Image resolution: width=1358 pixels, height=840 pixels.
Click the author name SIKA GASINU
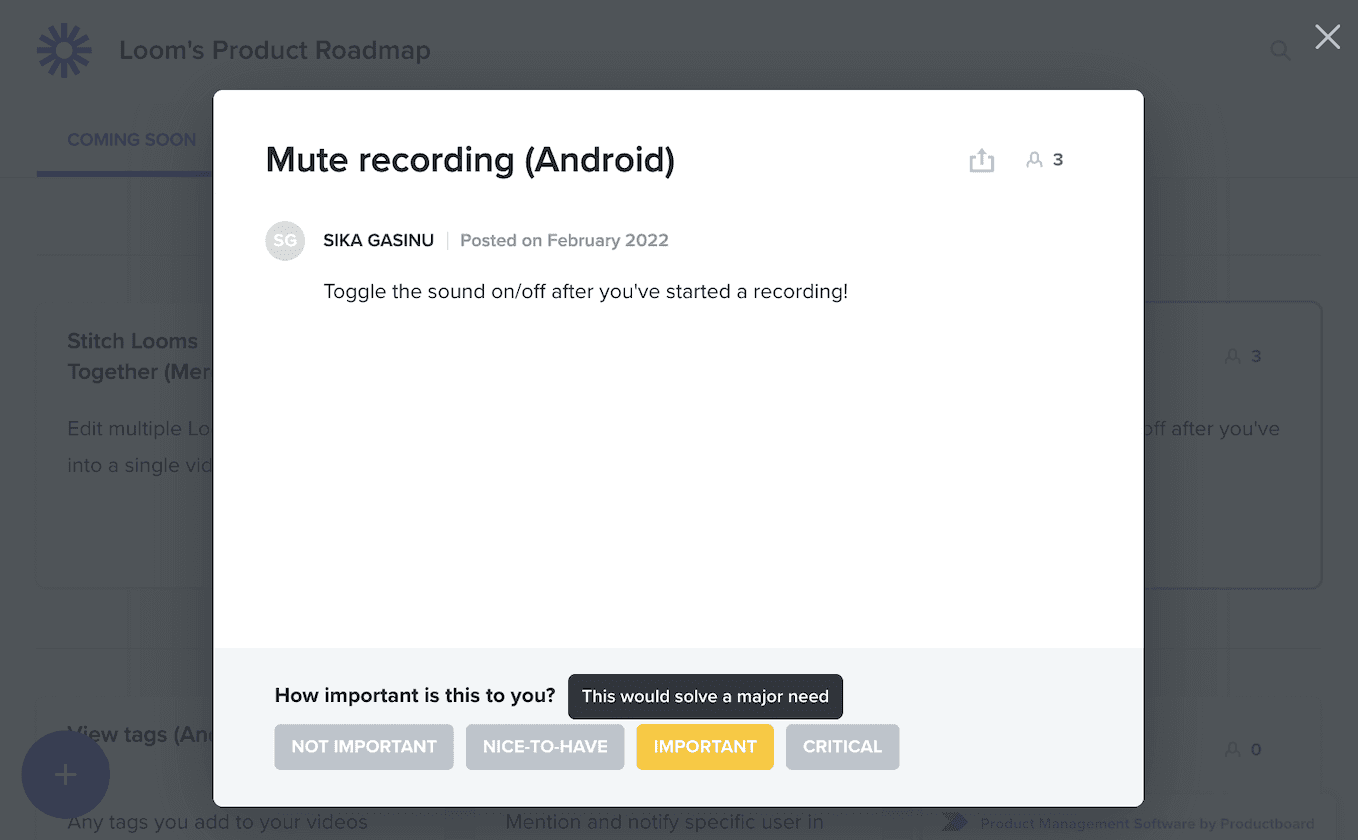click(379, 241)
